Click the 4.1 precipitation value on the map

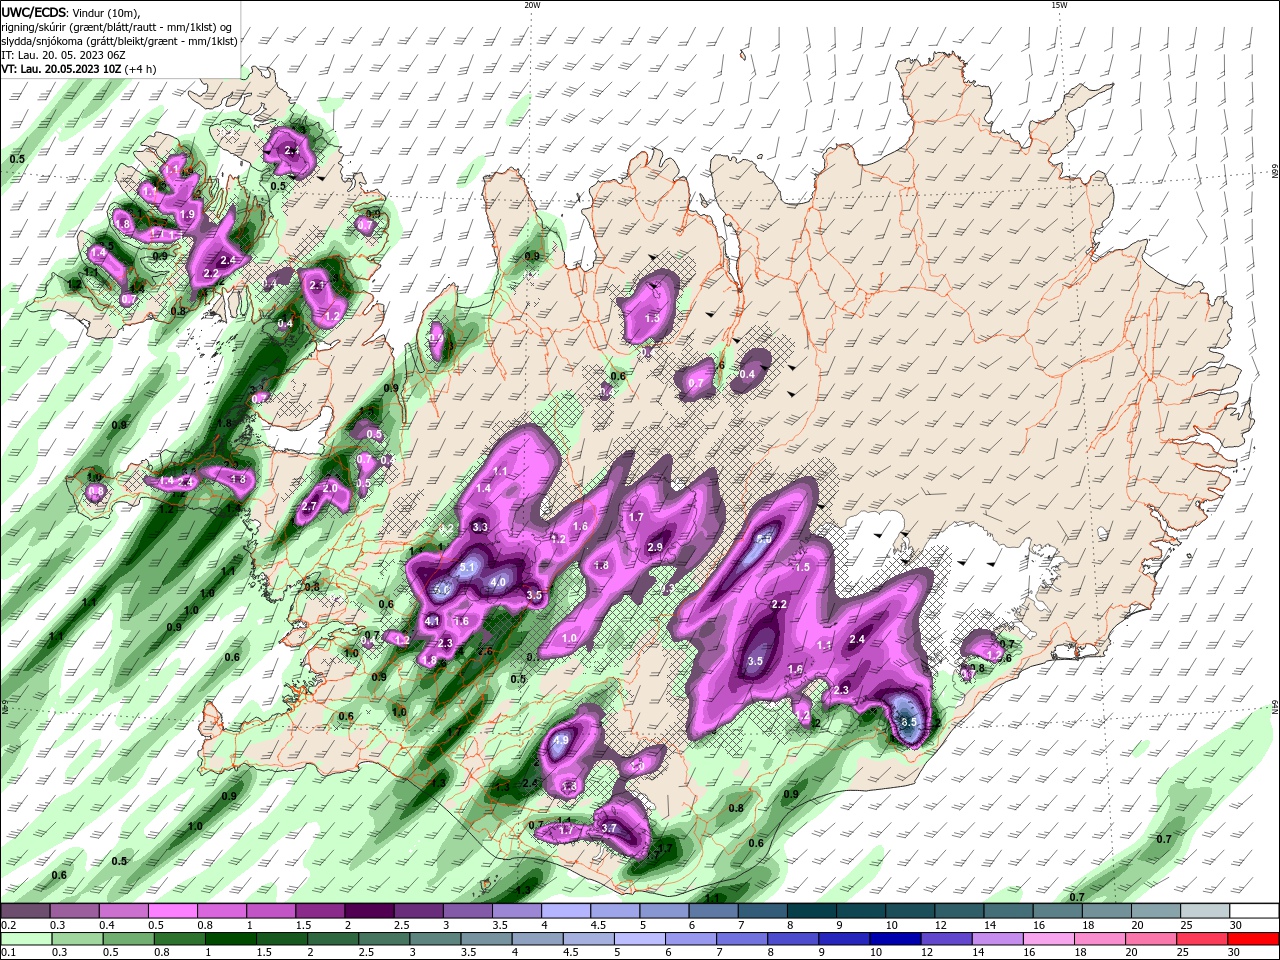click(x=433, y=621)
